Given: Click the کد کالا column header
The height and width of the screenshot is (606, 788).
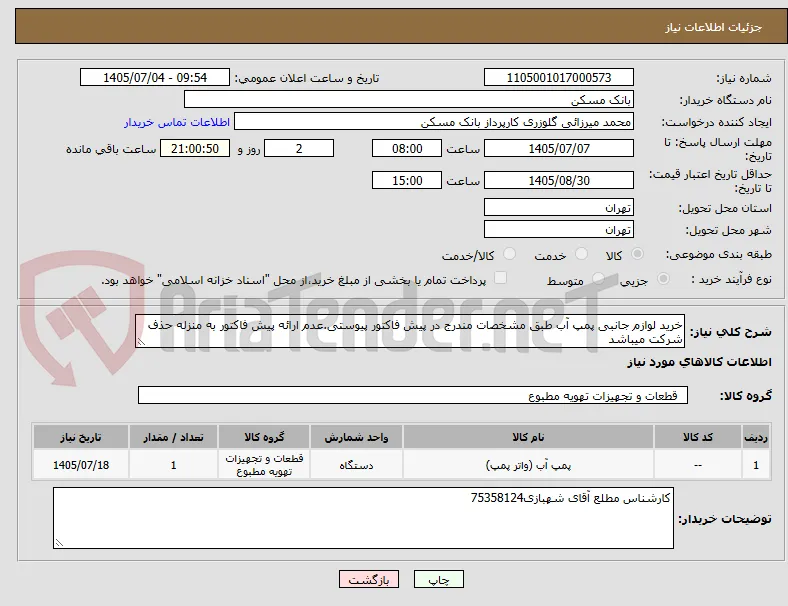Looking at the screenshot, I should [x=698, y=437].
